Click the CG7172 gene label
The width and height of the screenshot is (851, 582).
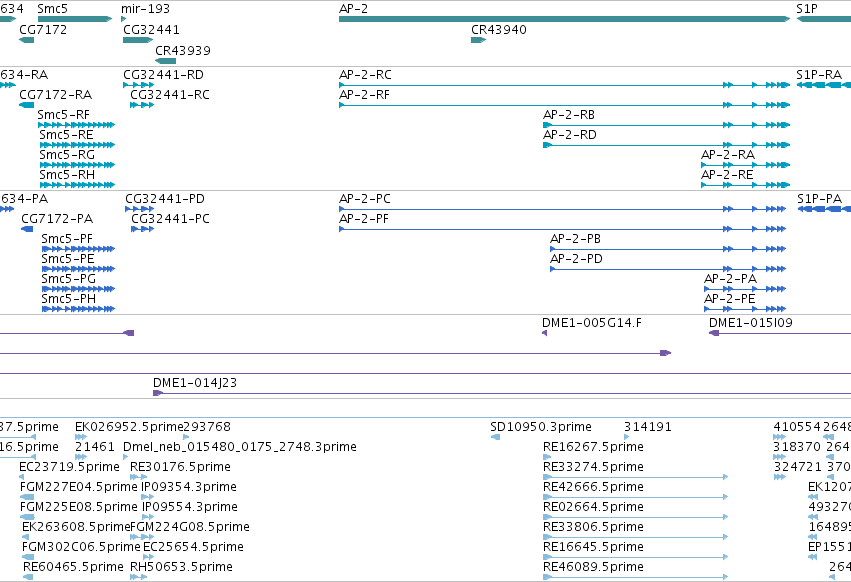(x=43, y=29)
